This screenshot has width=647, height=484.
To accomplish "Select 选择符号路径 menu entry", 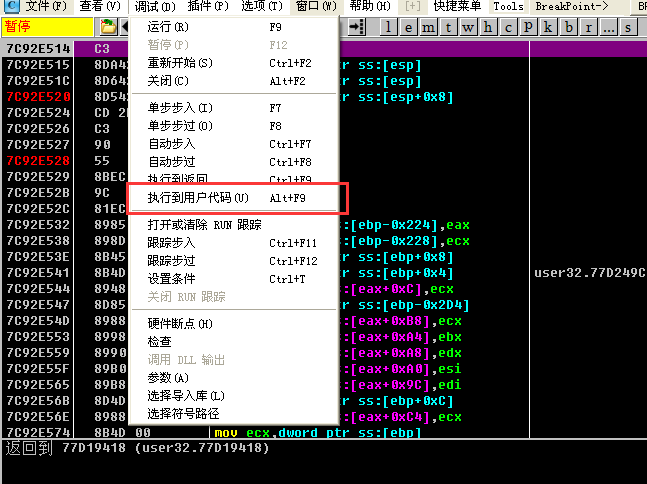I will click(x=234, y=413).
